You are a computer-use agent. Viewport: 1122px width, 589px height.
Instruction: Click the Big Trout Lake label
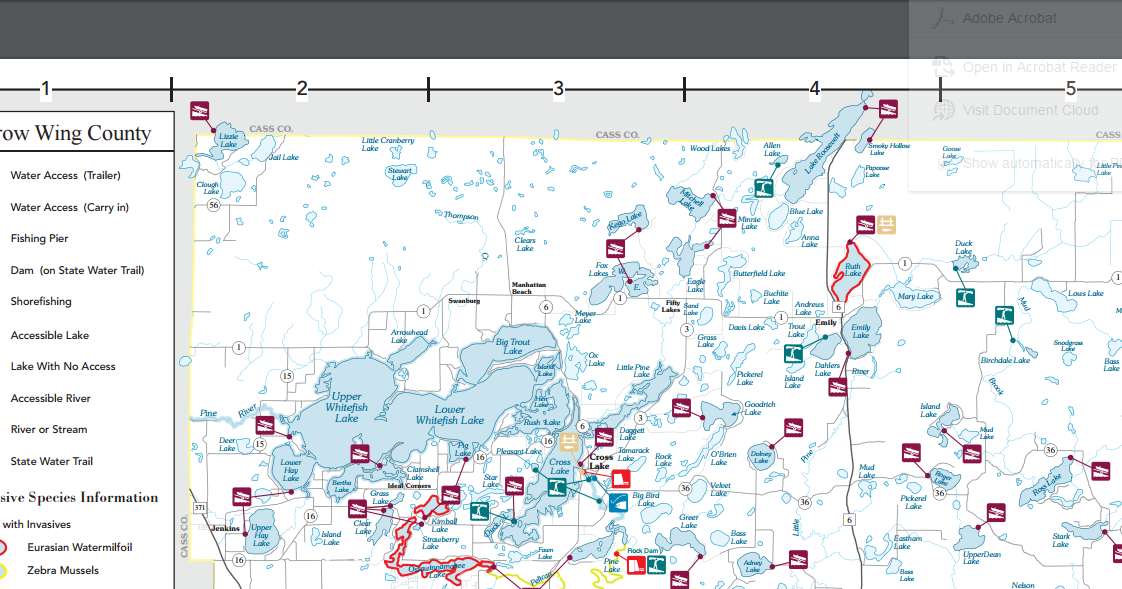coord(513,346)
